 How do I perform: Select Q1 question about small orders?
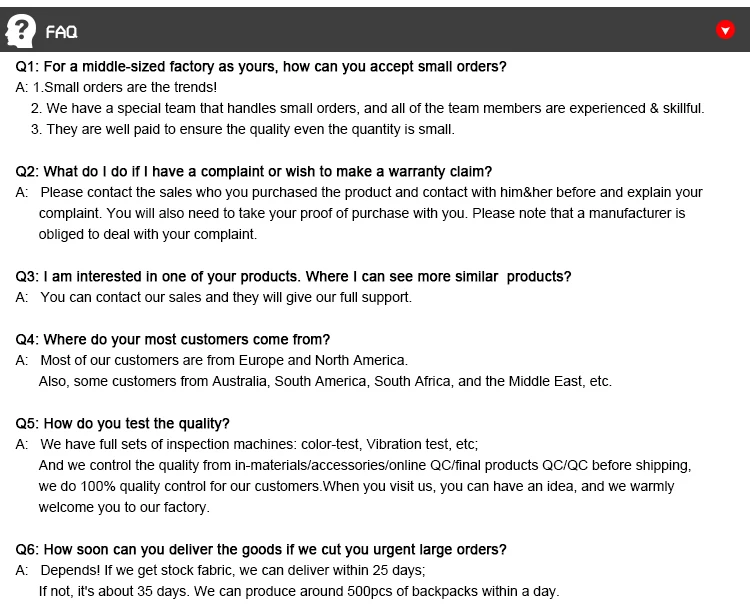coord(262,67)
